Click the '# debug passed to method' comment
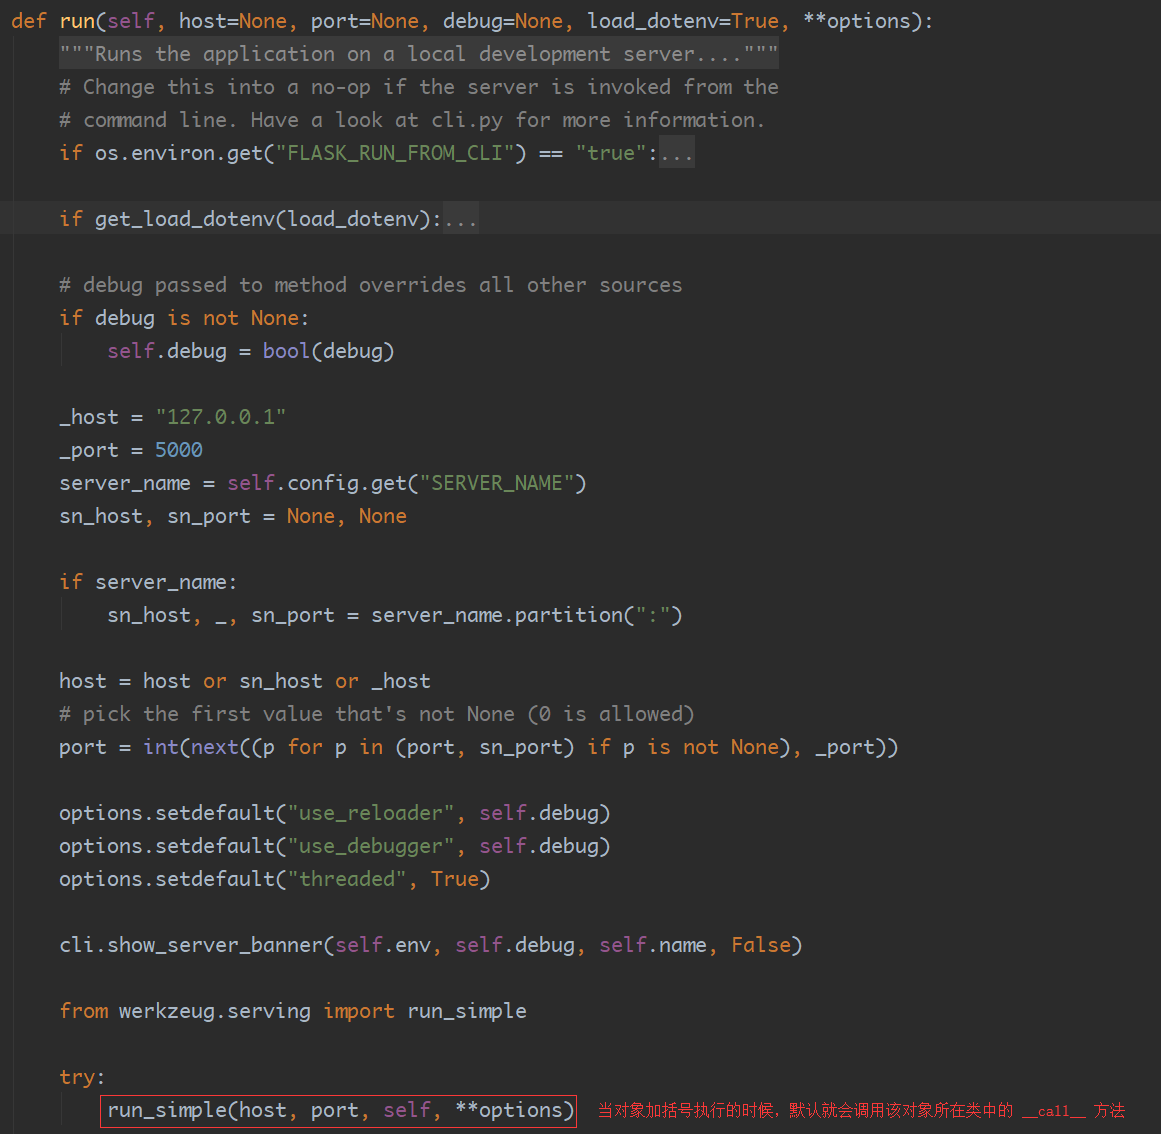The height and width of the screenshot is (1134, 1161). tap(370, 285)
